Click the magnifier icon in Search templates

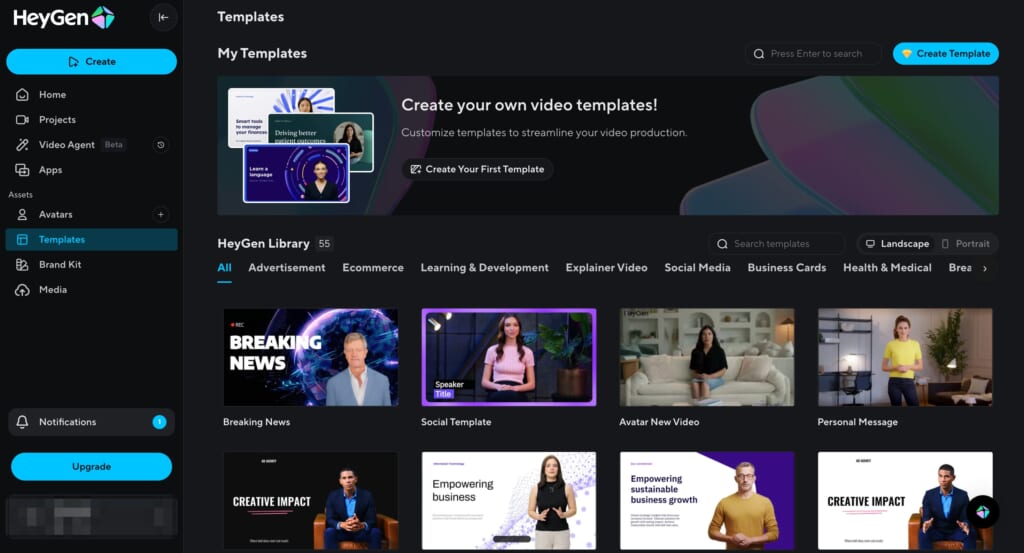click(x=722, y=244)
